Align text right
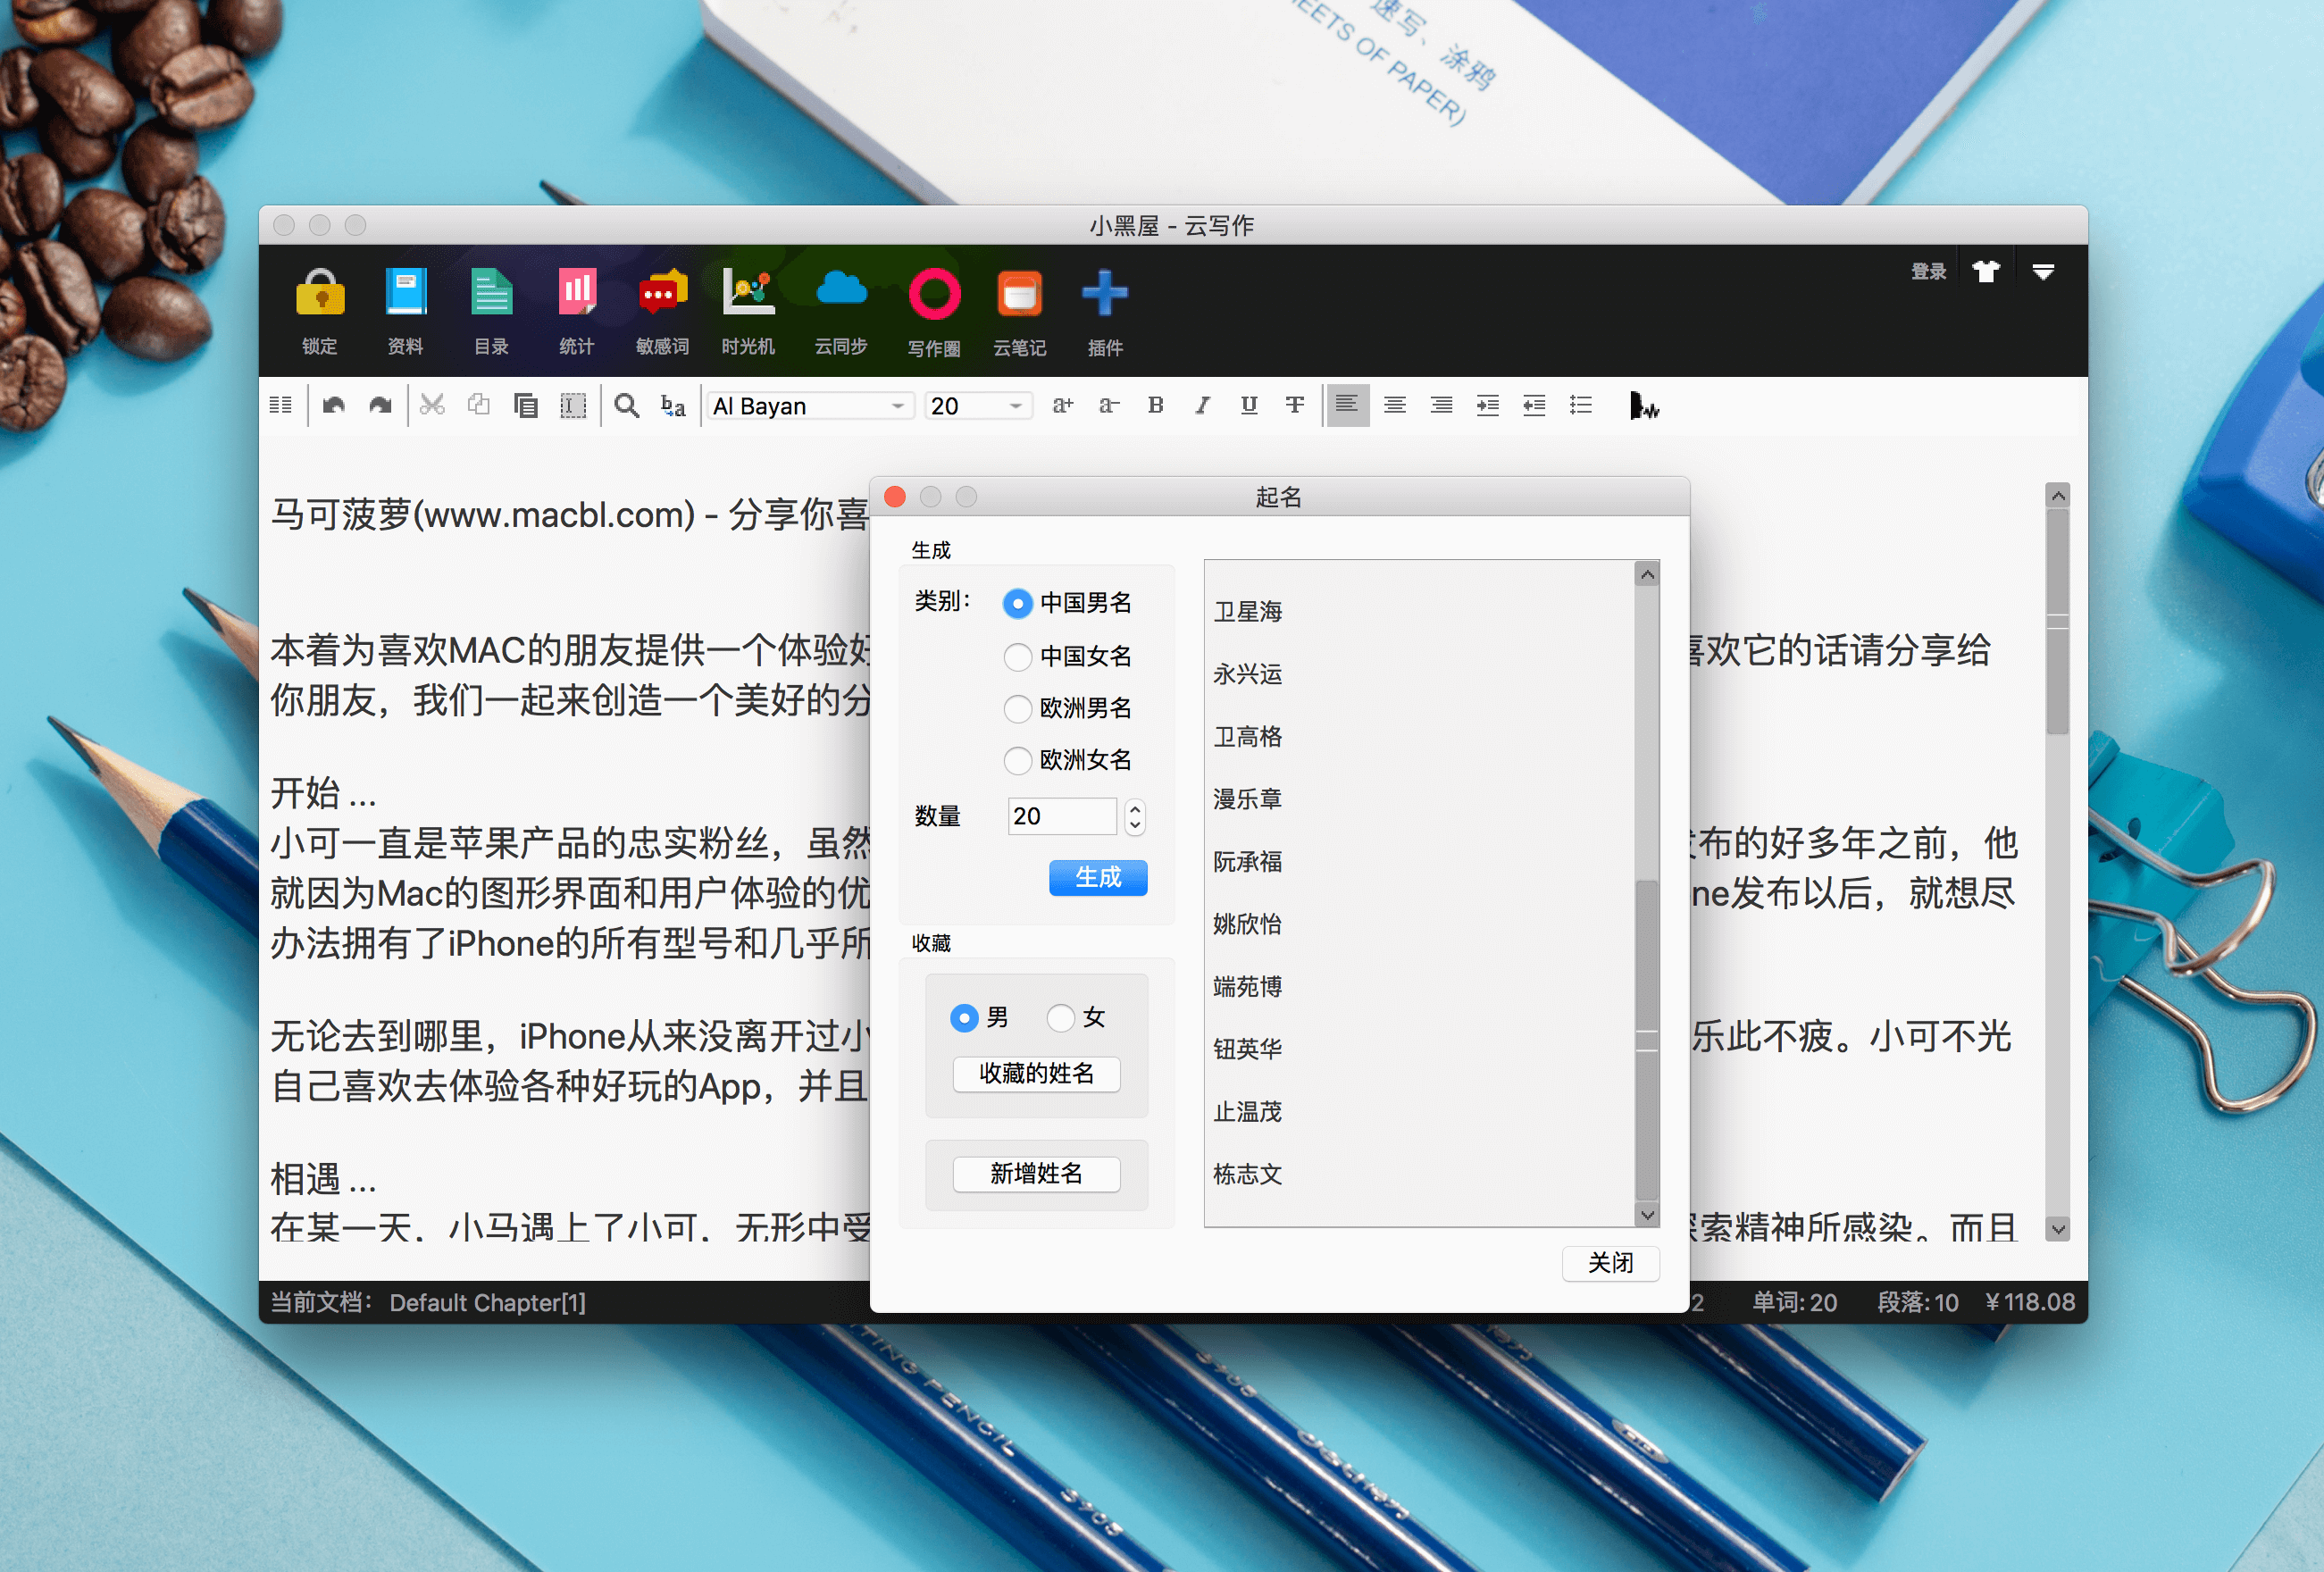 (x=1441, y=405)
